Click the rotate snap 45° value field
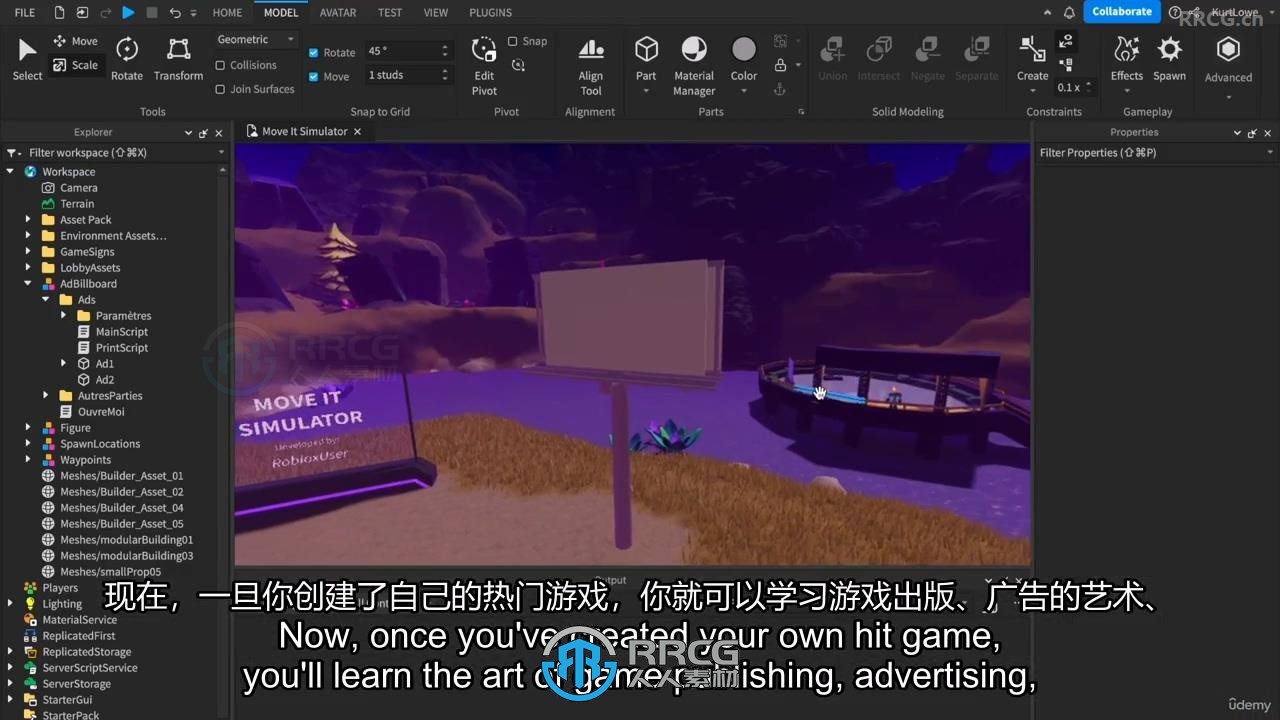The image size is (1280, 720). coord(409,51)
